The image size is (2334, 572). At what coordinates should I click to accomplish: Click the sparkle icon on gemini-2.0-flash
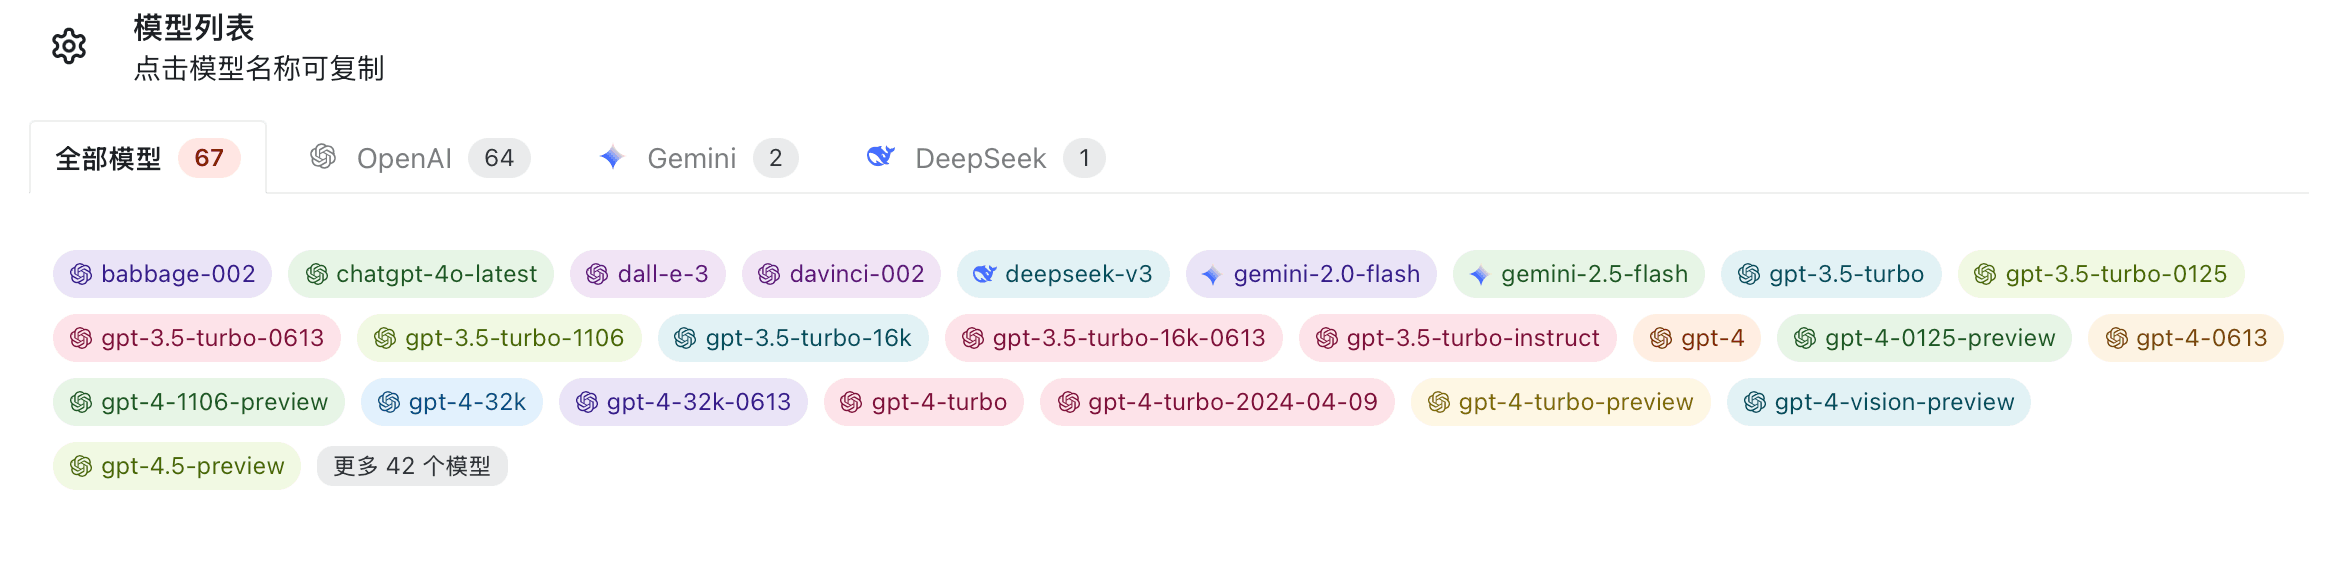1211,275
